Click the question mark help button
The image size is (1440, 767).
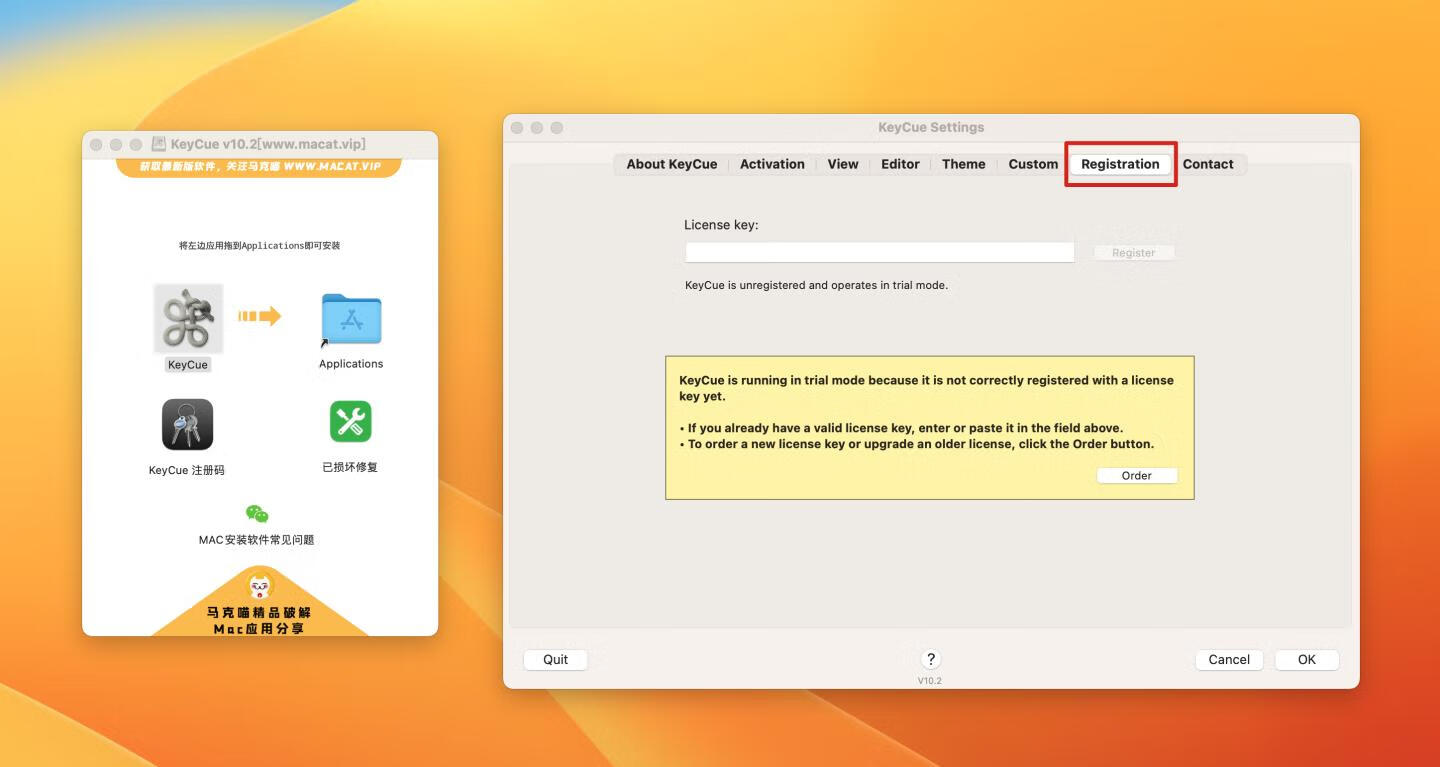(x=931, y=659)
